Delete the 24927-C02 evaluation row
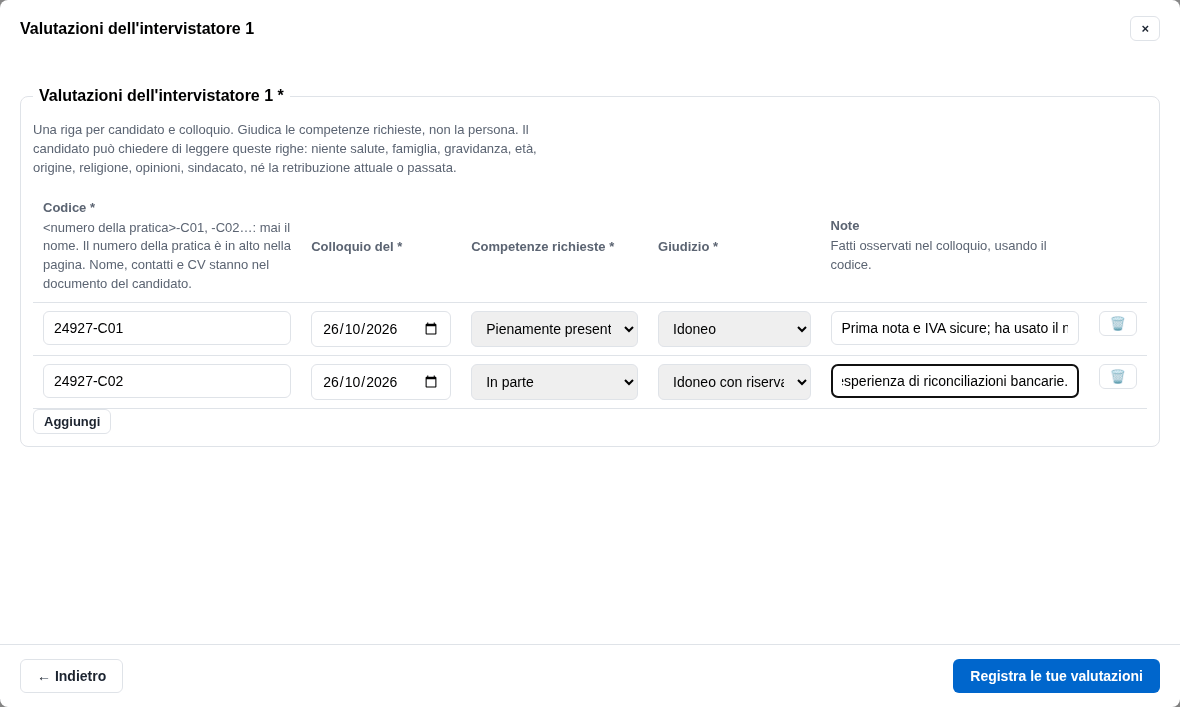Screen dimensions: 1180x707 point(1118,376)
